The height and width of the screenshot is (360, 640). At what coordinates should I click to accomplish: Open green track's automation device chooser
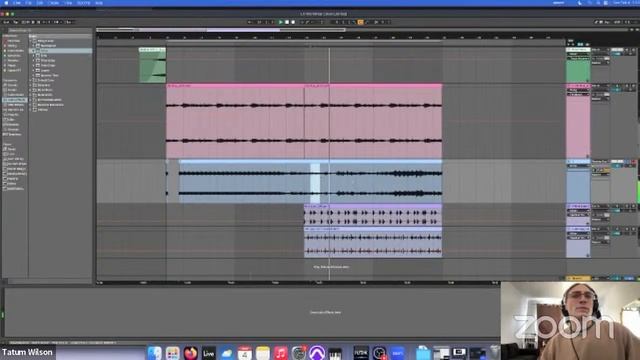(578, 54)
